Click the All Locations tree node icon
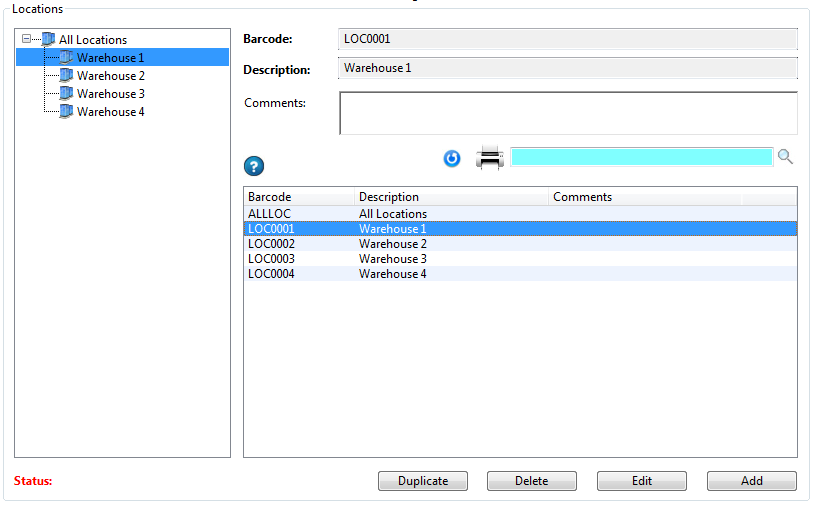 pyautogui.click(x=48, y=40)
